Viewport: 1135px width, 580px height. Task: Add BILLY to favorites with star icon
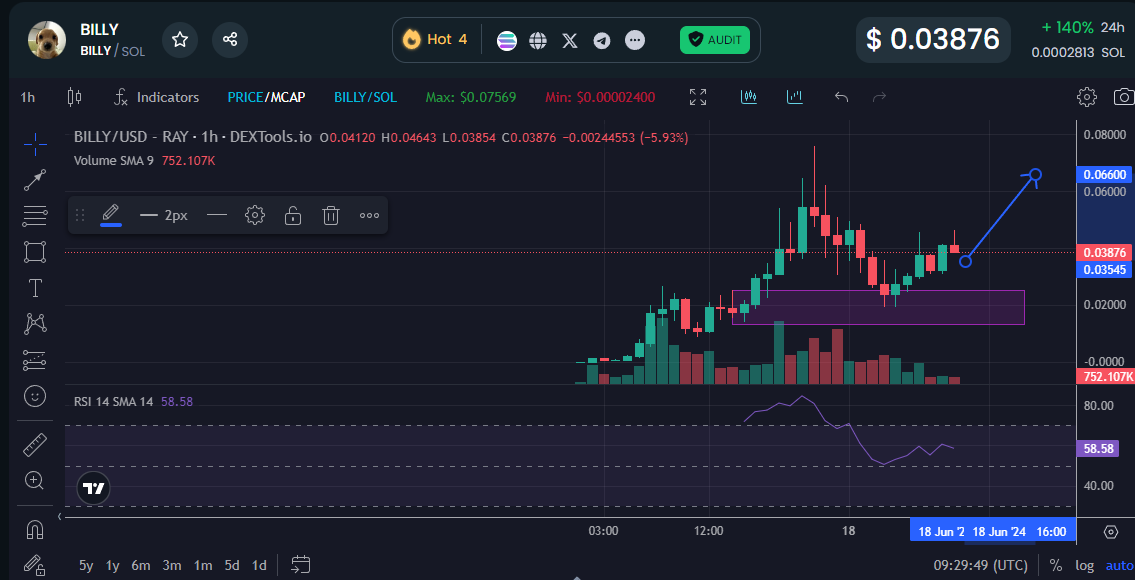180,39
